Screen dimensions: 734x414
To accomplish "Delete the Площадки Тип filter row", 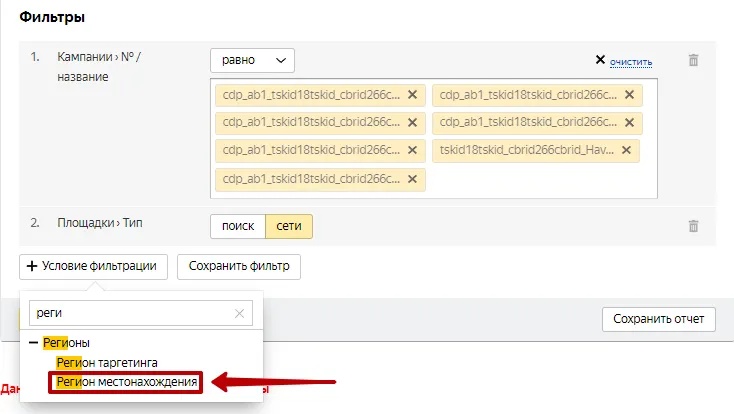I will point(693,227).
